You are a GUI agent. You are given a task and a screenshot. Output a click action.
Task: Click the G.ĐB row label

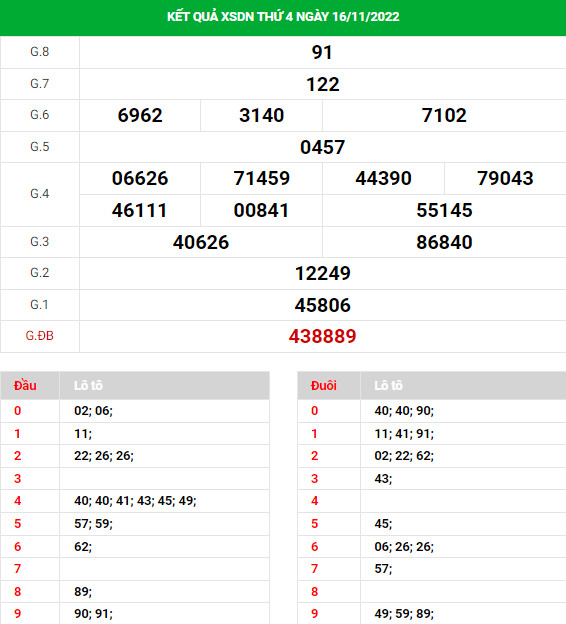click(39, 336)
